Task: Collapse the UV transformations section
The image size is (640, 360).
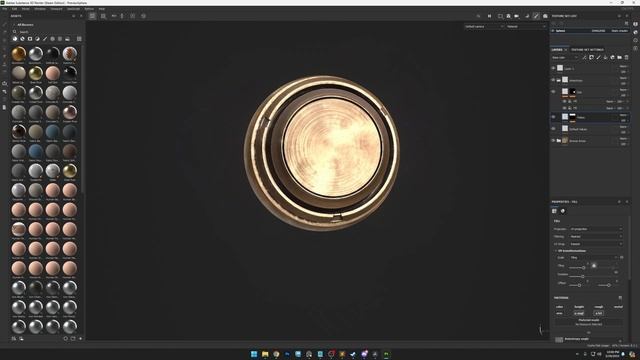Action: [x=571, y=251]
